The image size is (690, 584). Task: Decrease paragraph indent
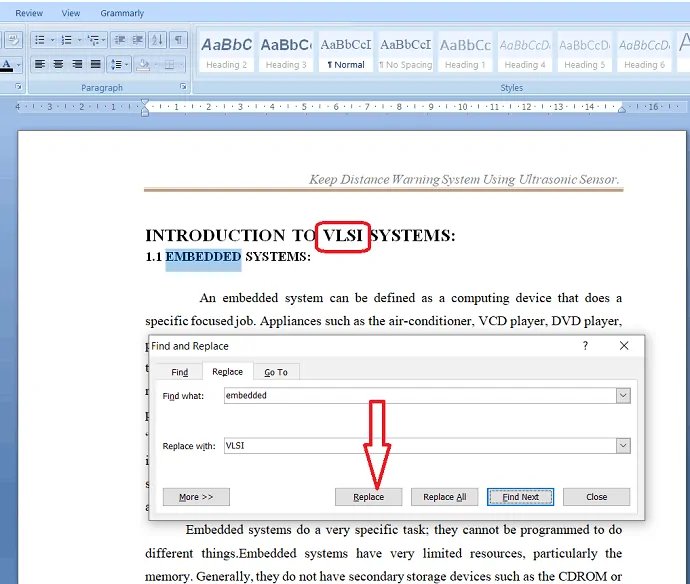pos(120,40)
